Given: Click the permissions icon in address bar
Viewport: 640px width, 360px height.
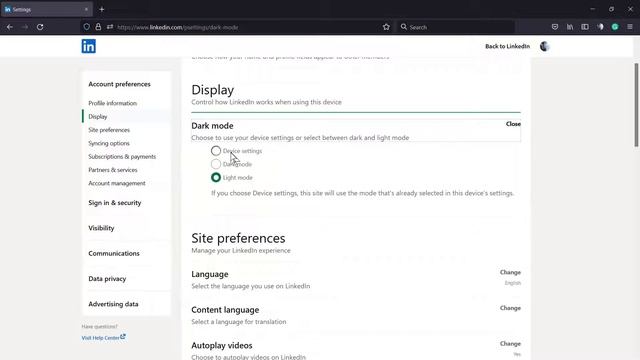Looking at the screenshot, I should [x=110, y=27].
